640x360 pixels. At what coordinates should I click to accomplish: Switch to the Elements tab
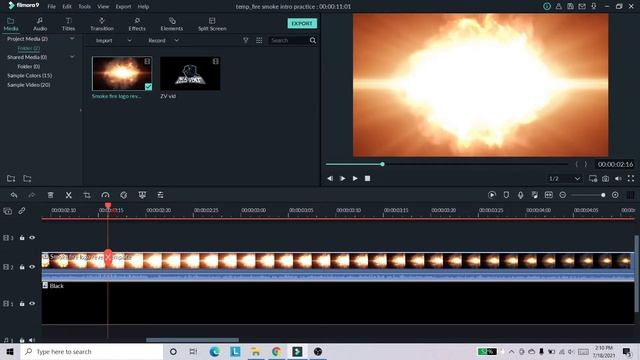point(172,24)
